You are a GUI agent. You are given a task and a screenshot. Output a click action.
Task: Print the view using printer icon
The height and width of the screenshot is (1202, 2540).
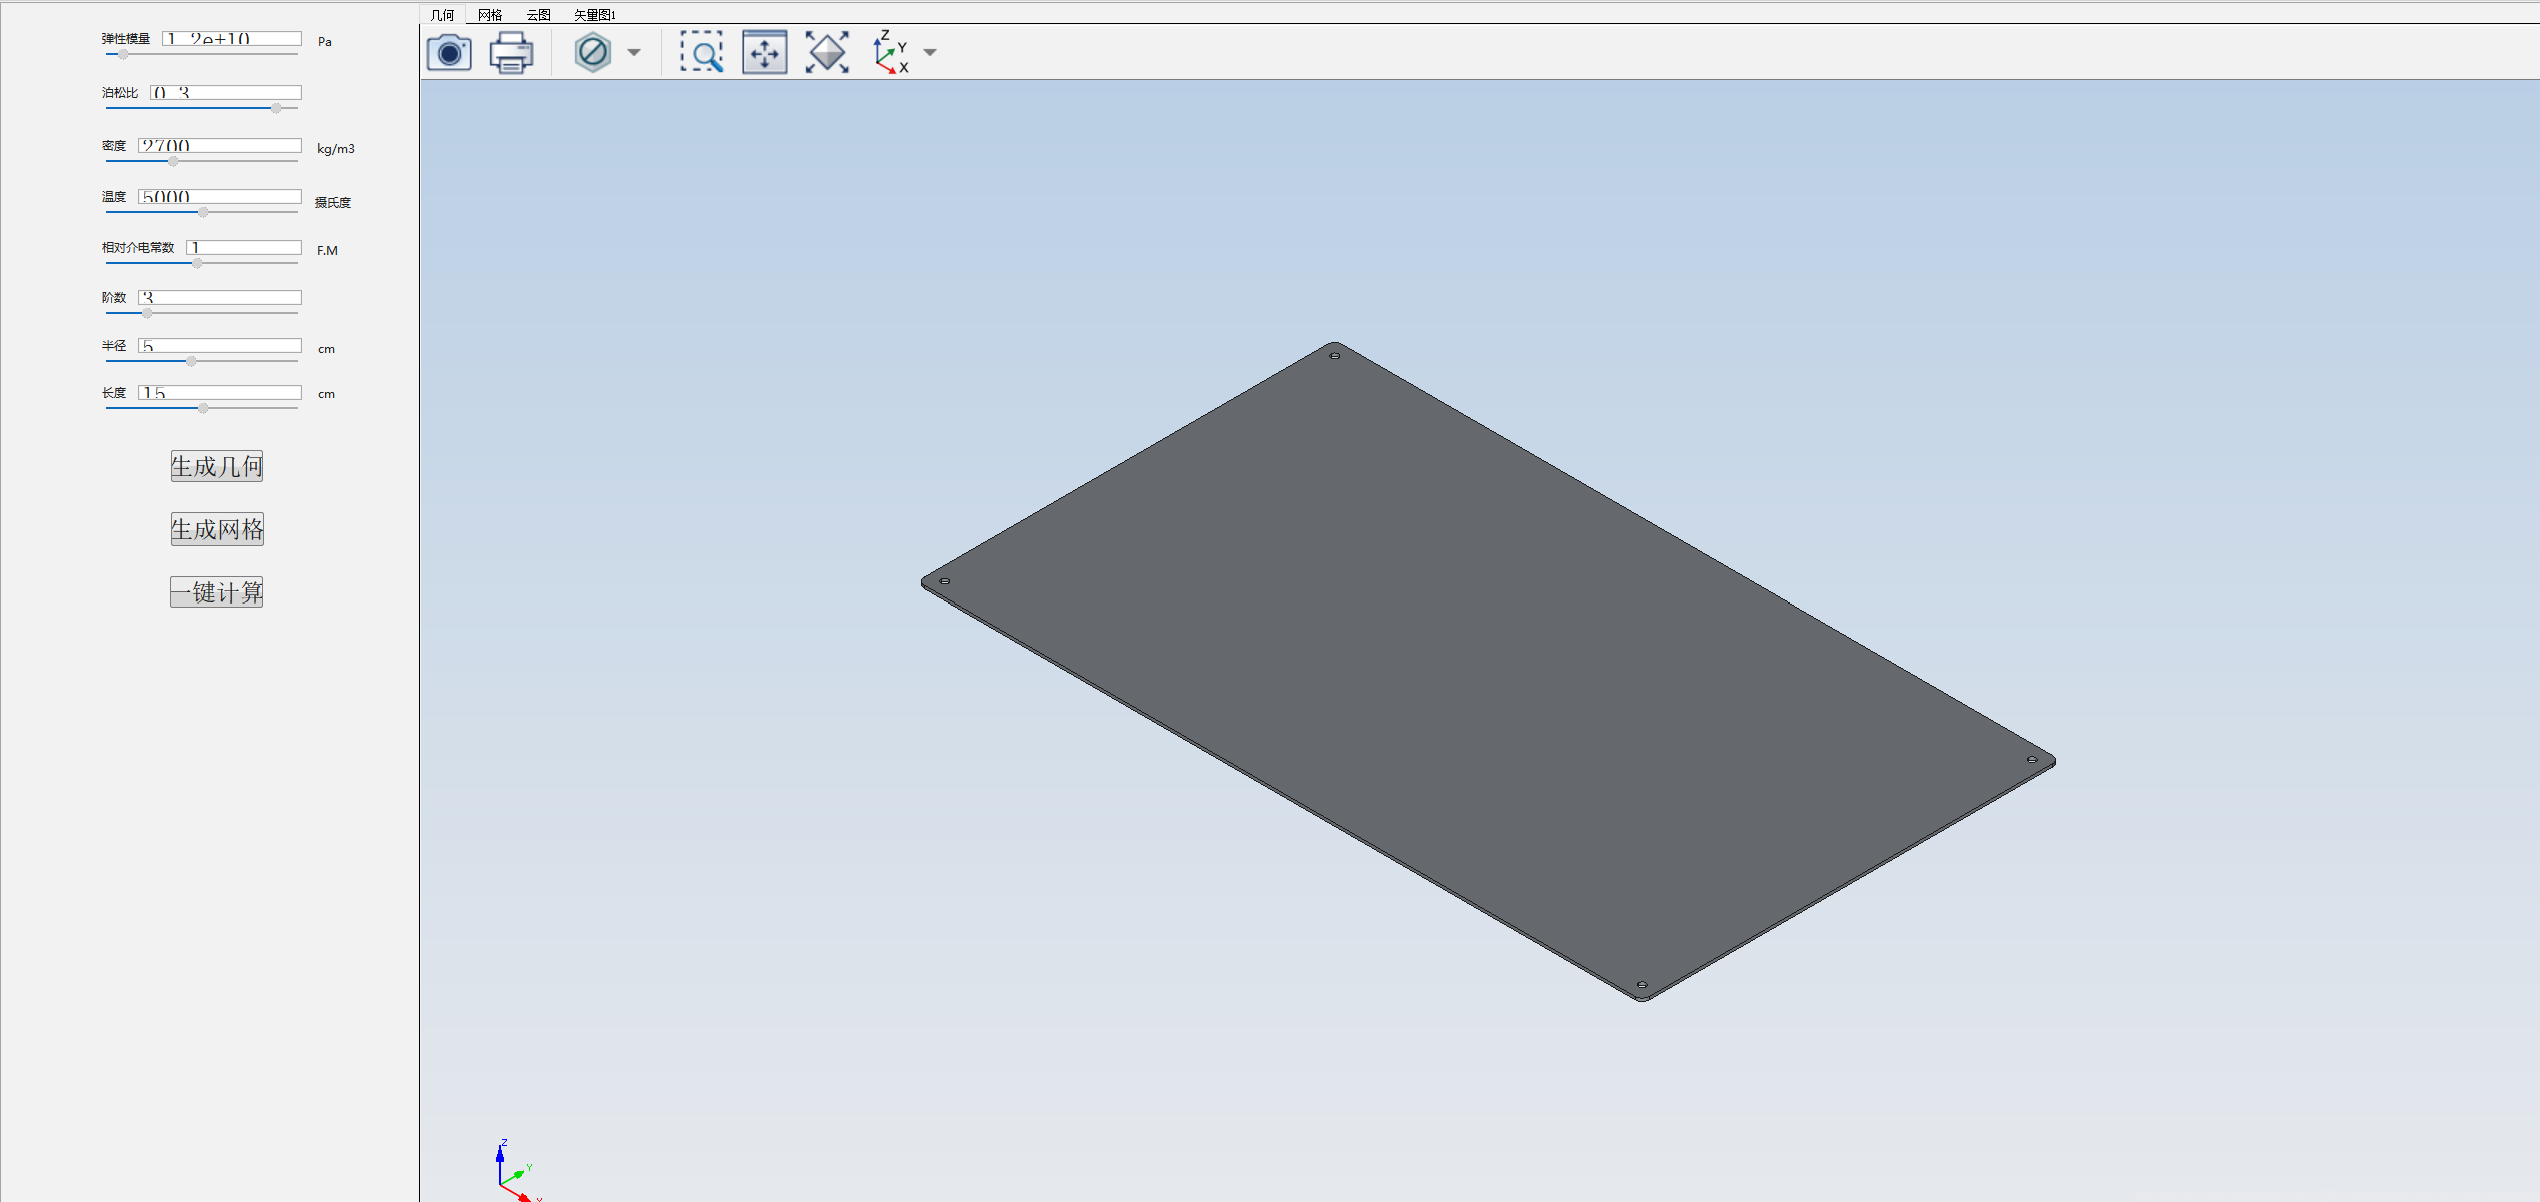[x=511, y=52]
